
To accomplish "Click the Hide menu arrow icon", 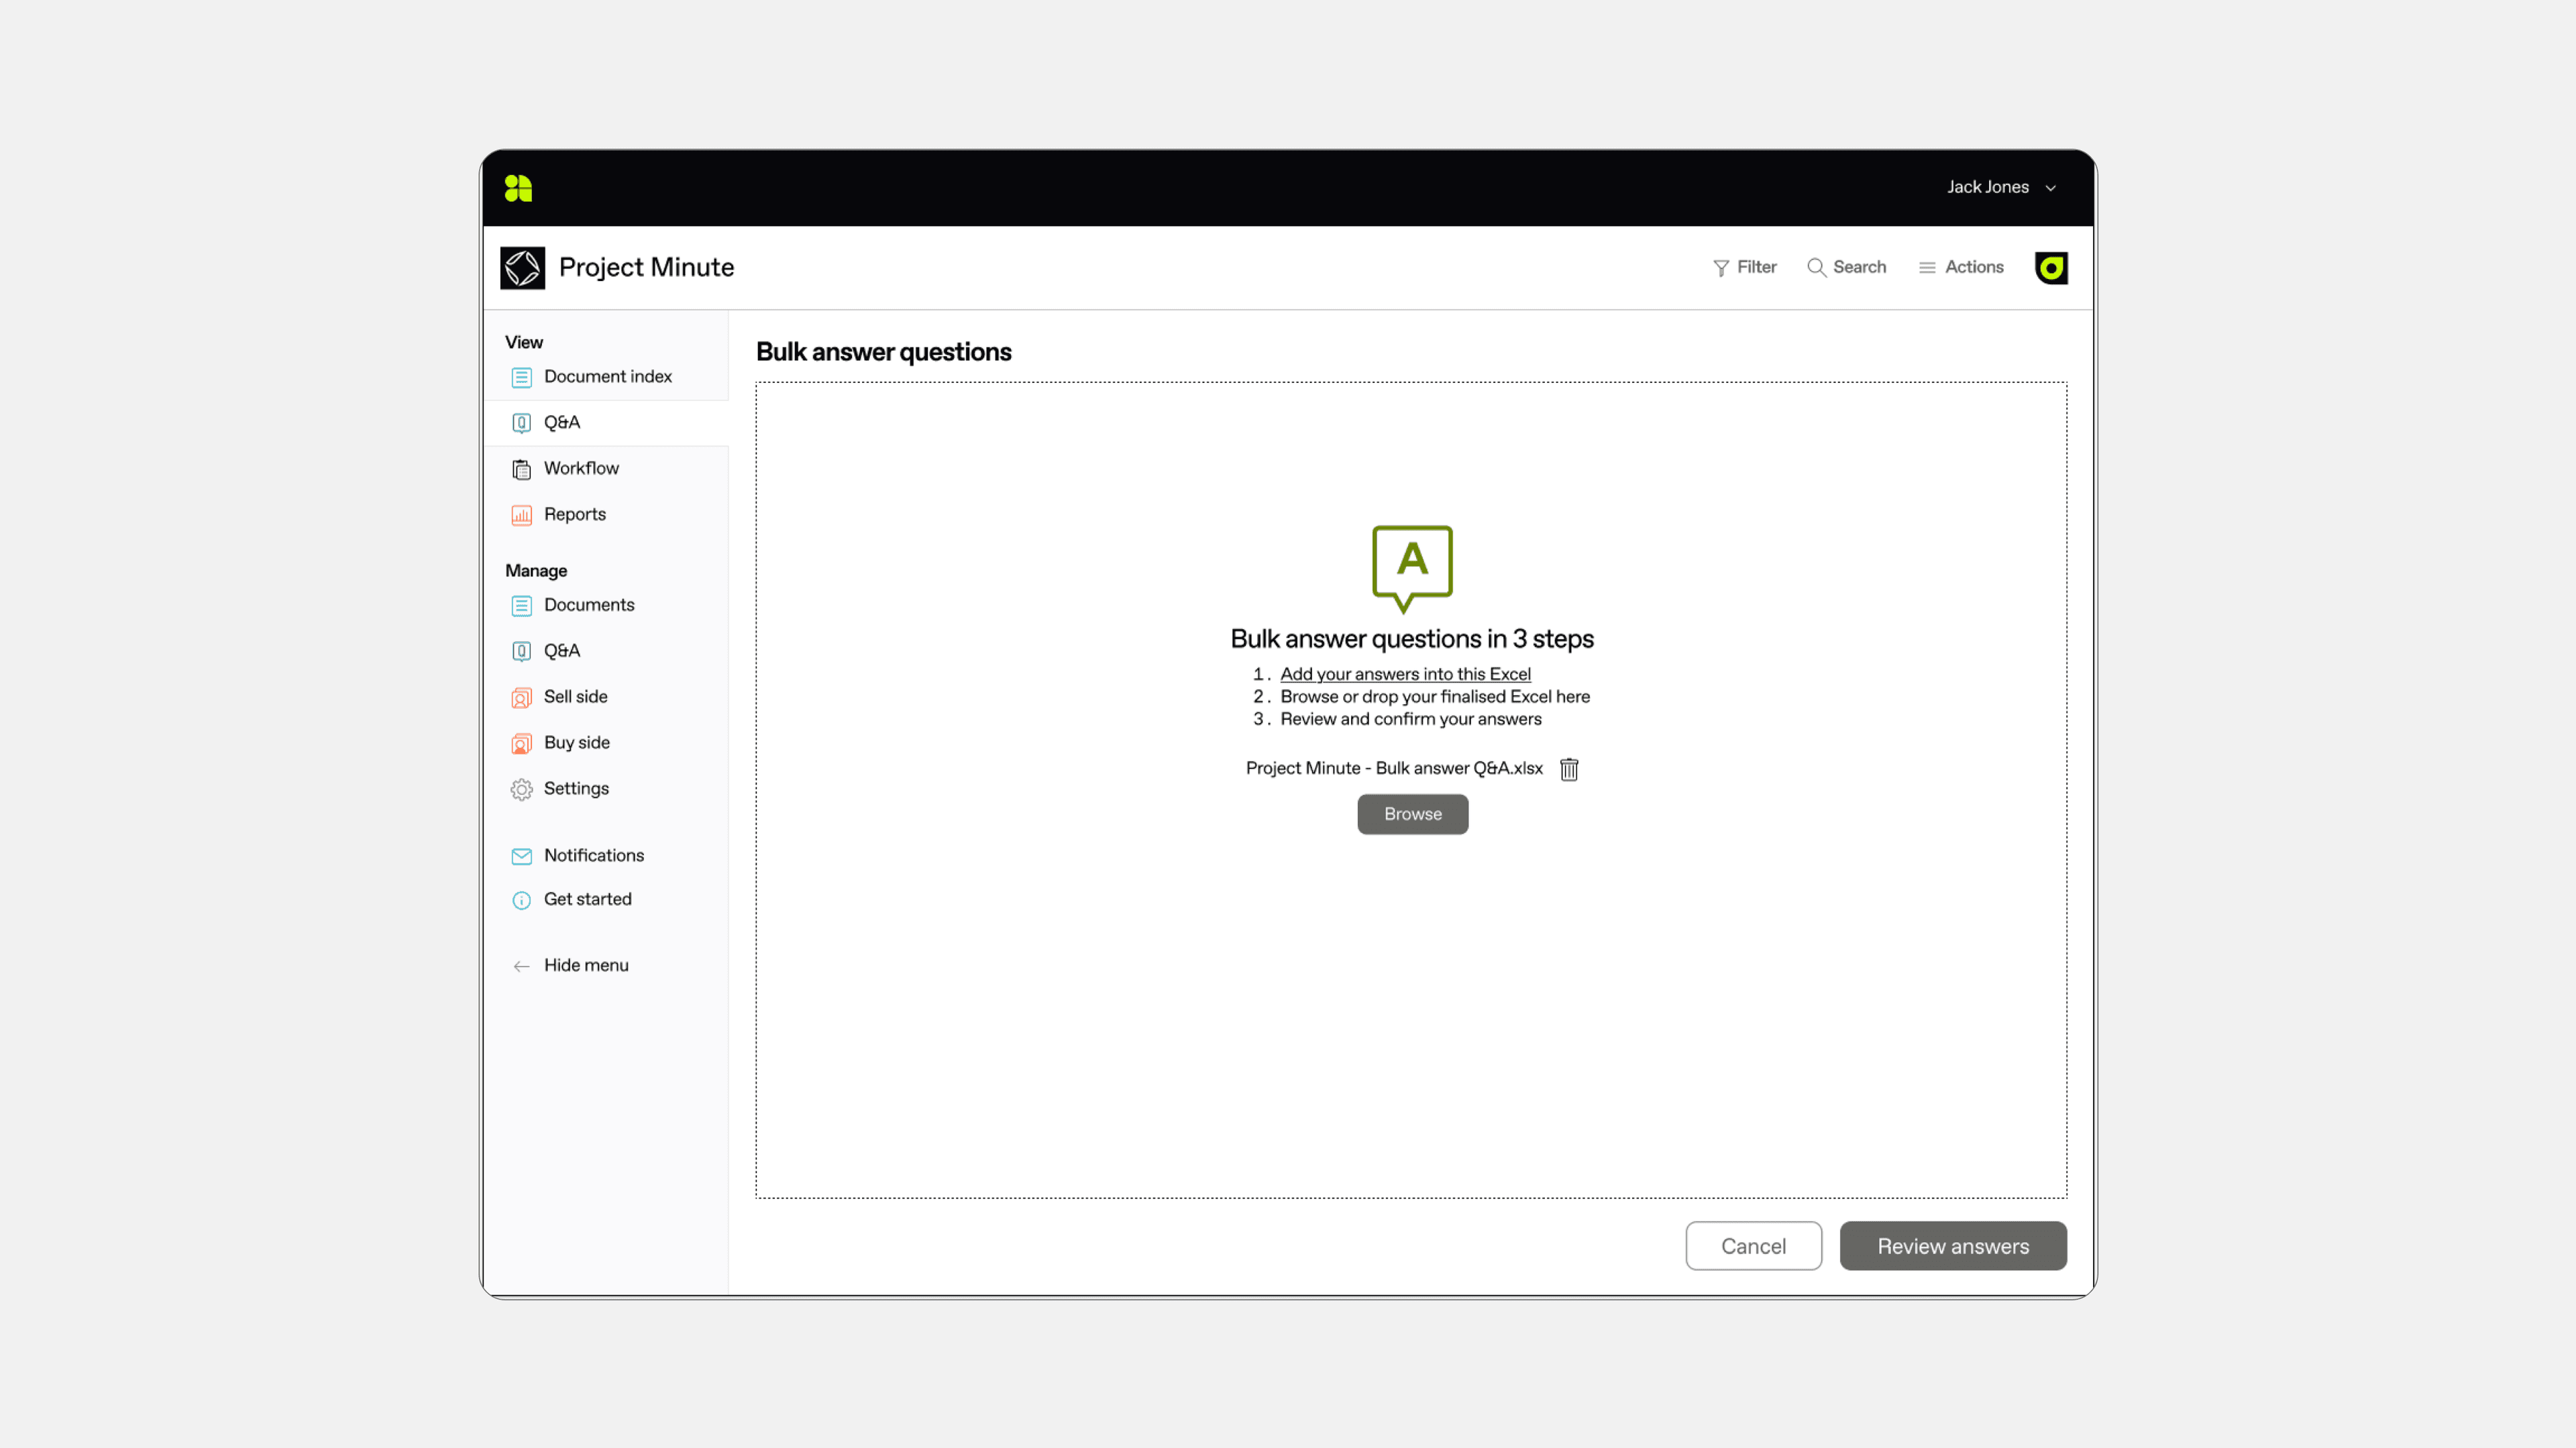I will coord(521,967).
